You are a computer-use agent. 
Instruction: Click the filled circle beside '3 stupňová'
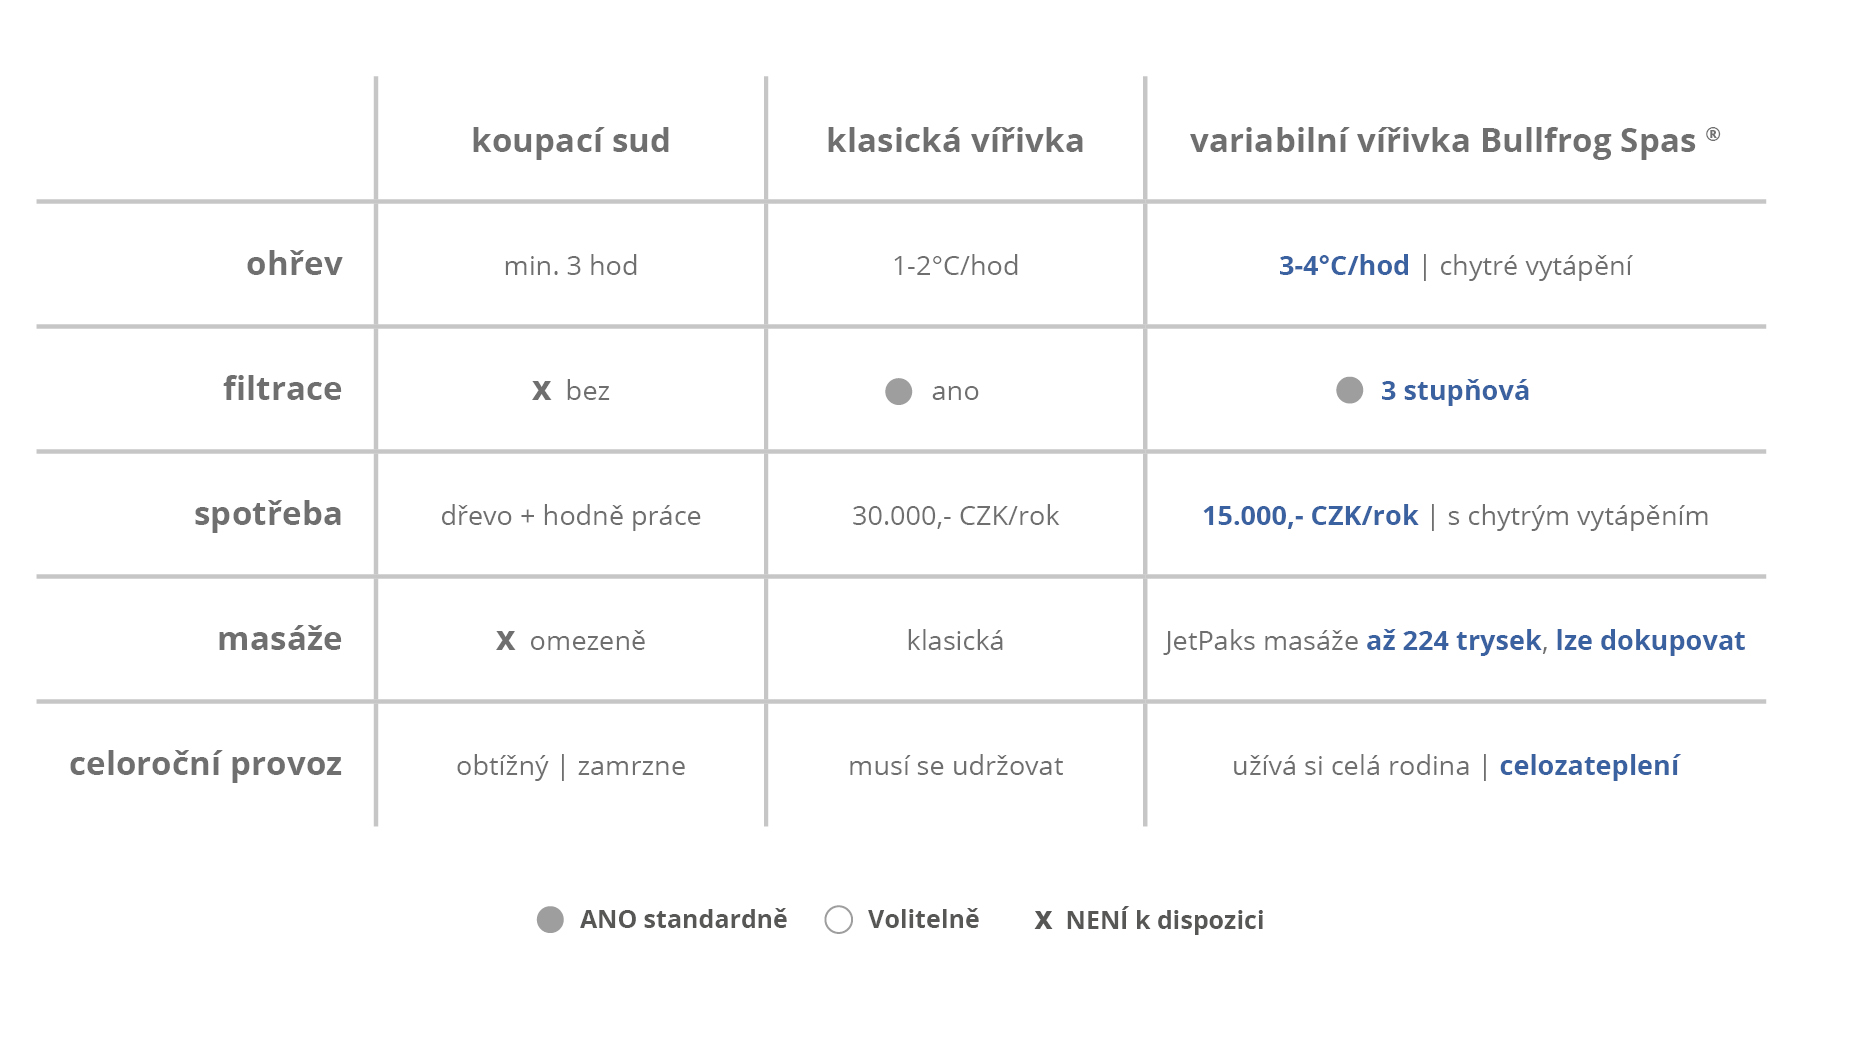pyautogui.click(x=1349, y=390)
